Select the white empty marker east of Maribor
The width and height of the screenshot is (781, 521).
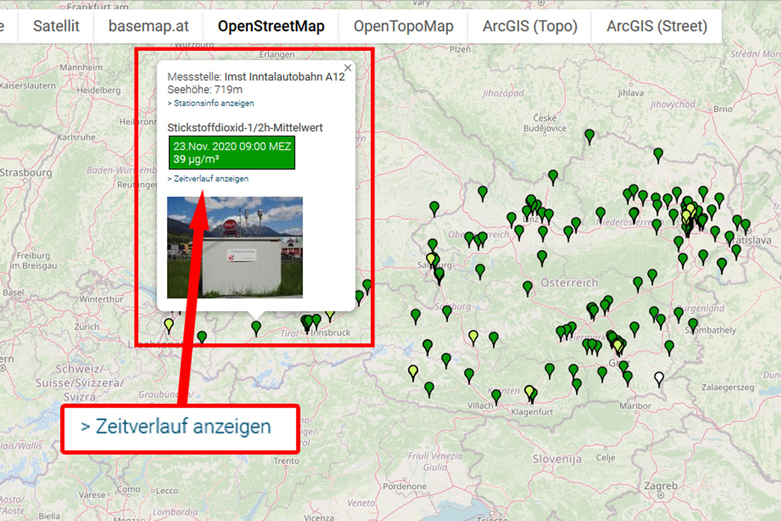tap(659, 379)
